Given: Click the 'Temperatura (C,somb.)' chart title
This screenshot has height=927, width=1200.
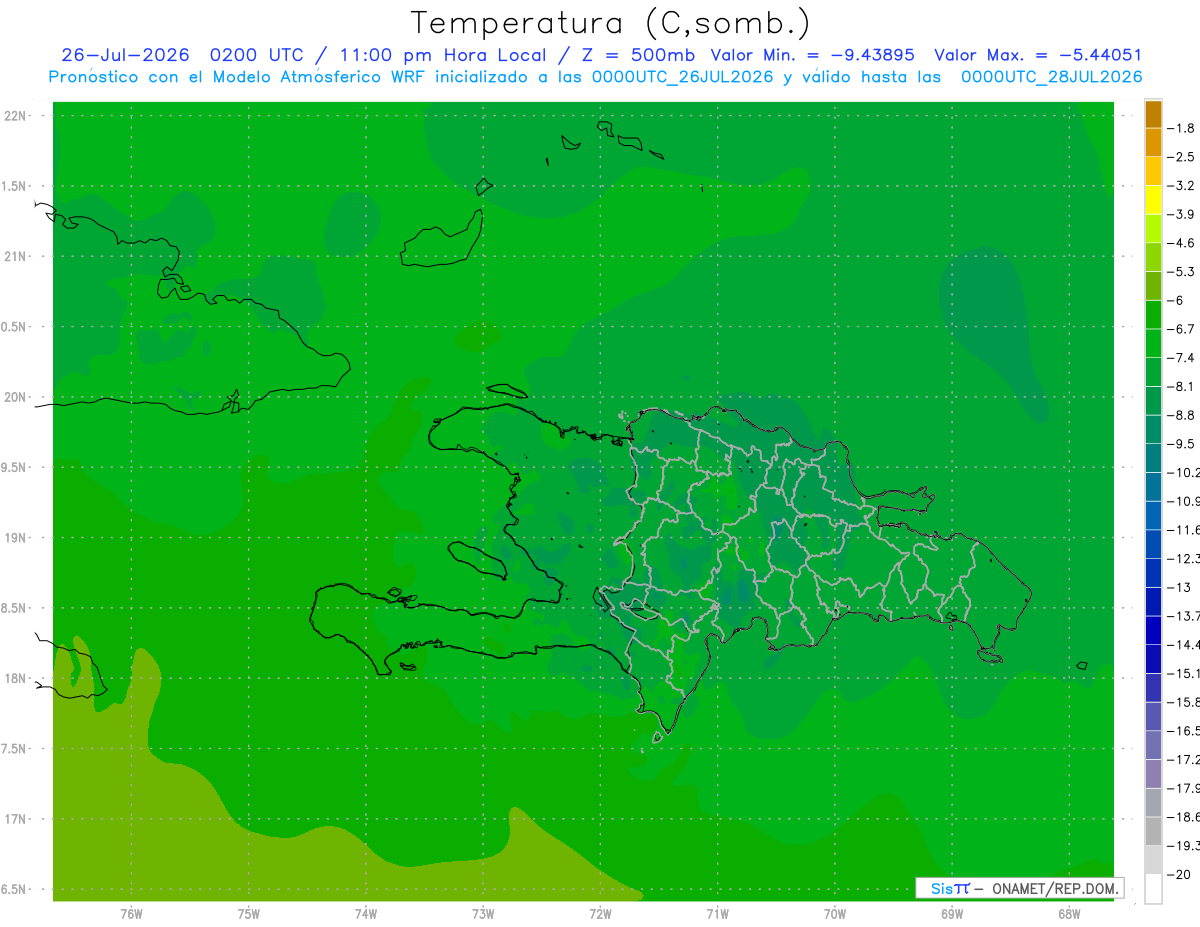Looking at the screenshot, I should 611,23.
